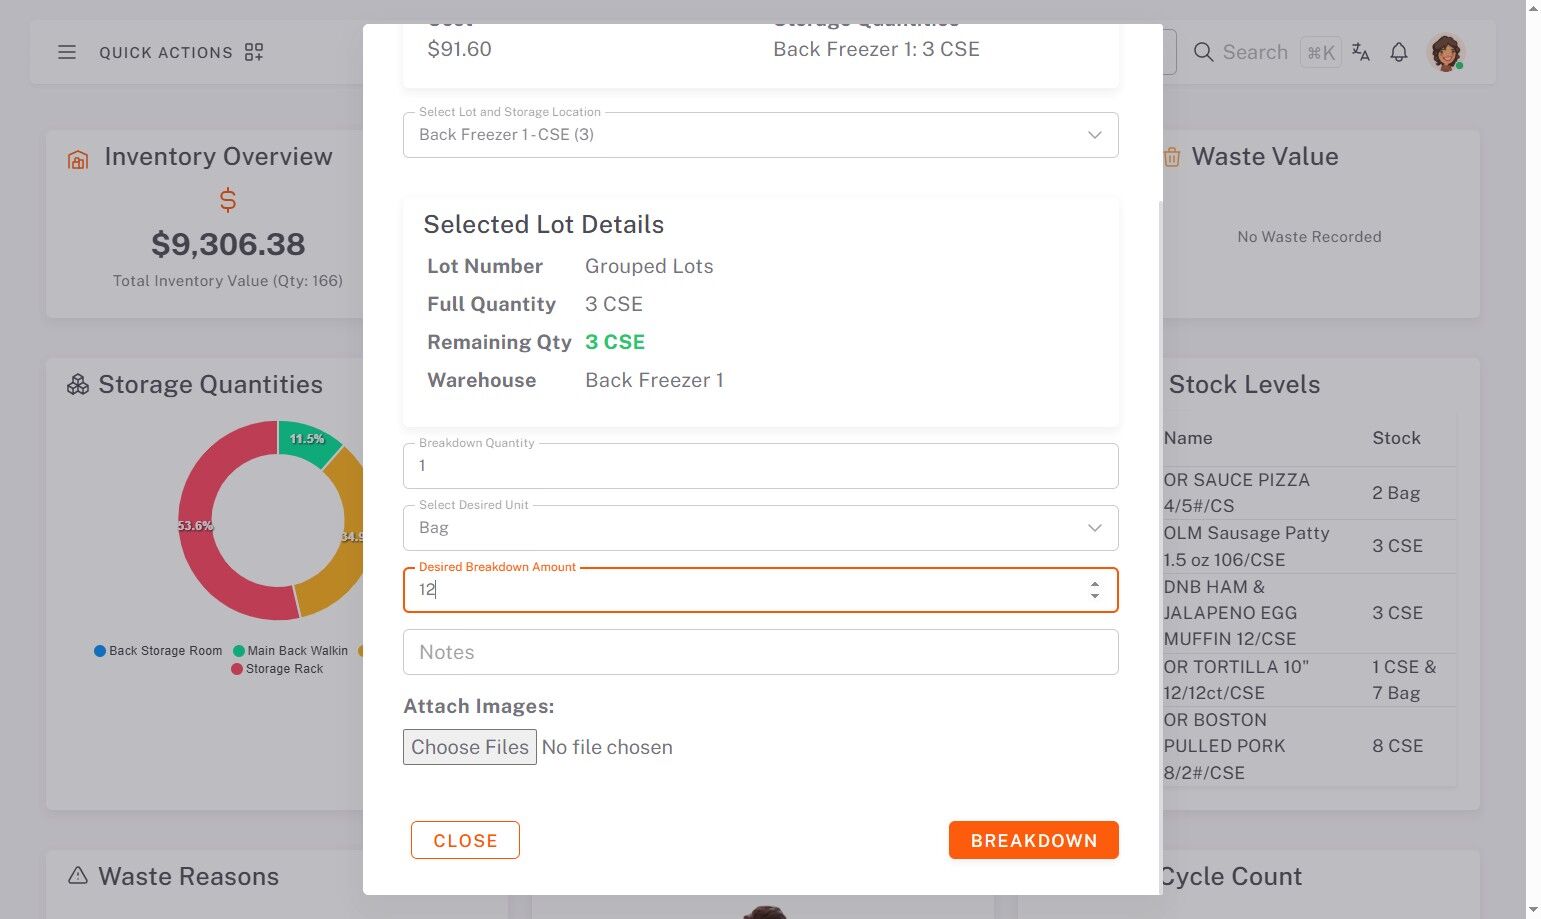Click the Close button in dialog

pos(465,840)
